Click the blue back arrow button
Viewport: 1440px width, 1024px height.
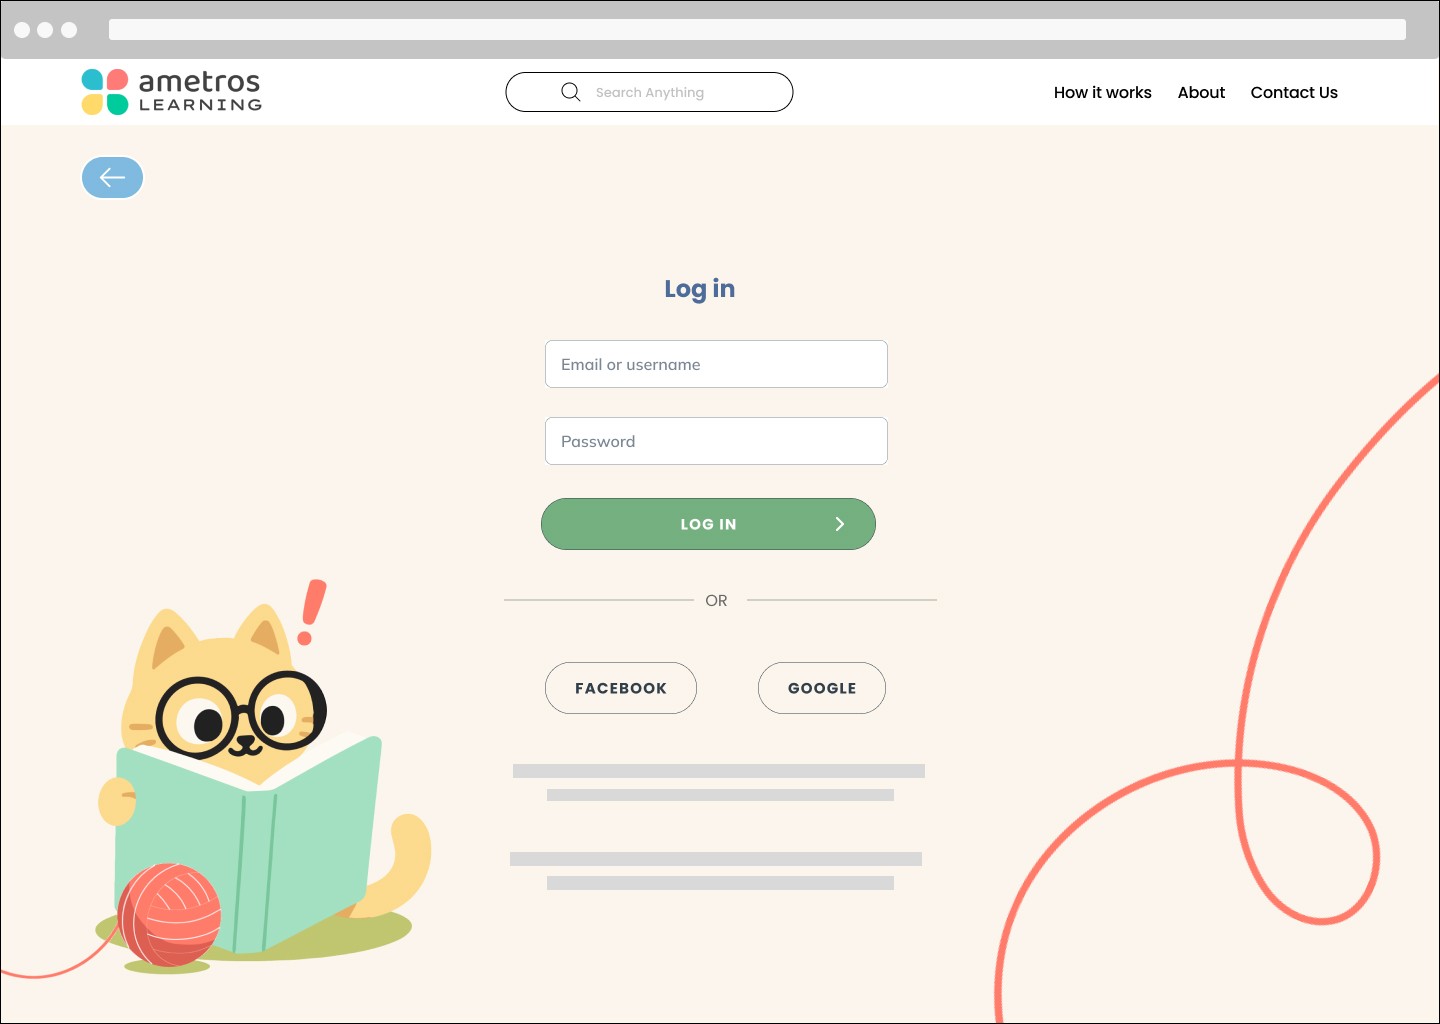pyautogui.click(x=112, y=178)
